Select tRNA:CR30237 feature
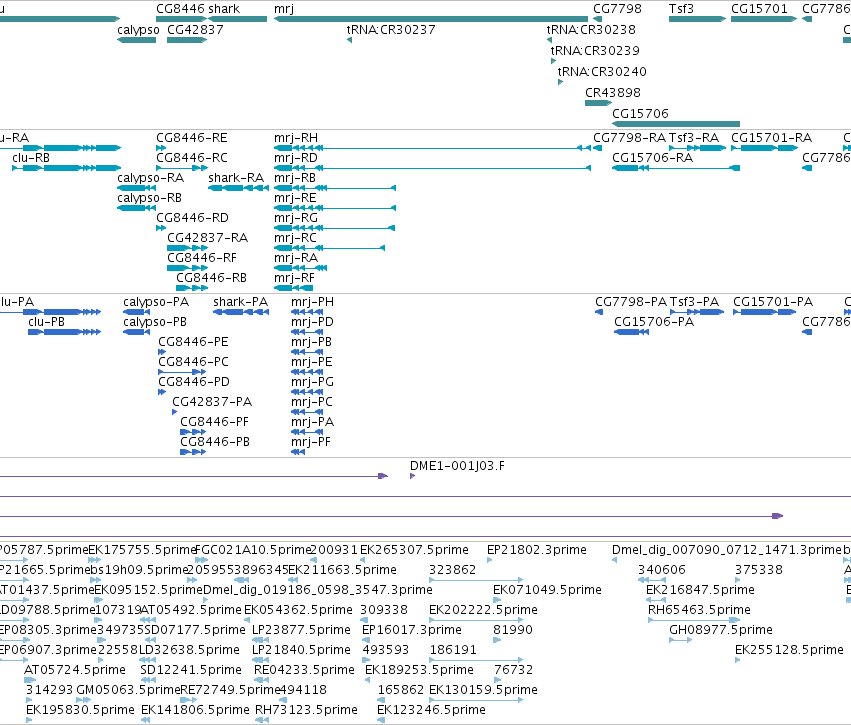Screen dimensions: 851x725 pos(350,40)
